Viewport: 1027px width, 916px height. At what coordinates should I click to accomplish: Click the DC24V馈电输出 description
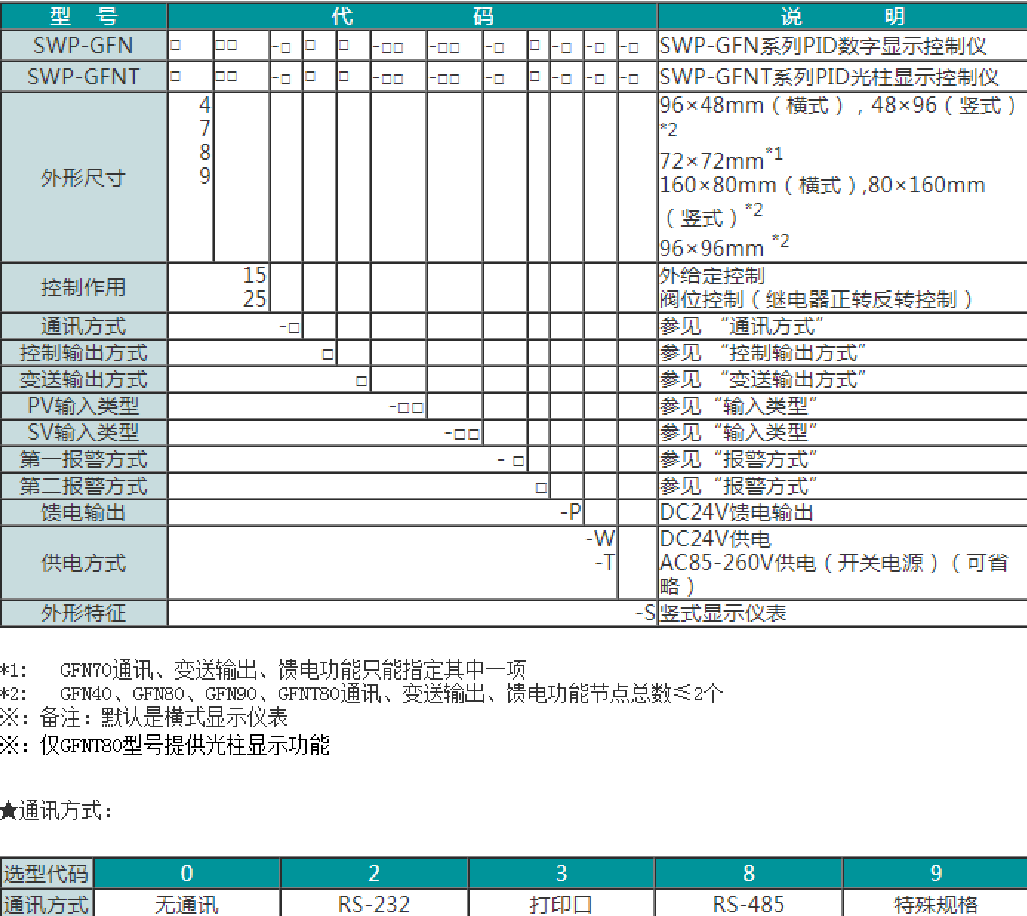coord(736,512)
